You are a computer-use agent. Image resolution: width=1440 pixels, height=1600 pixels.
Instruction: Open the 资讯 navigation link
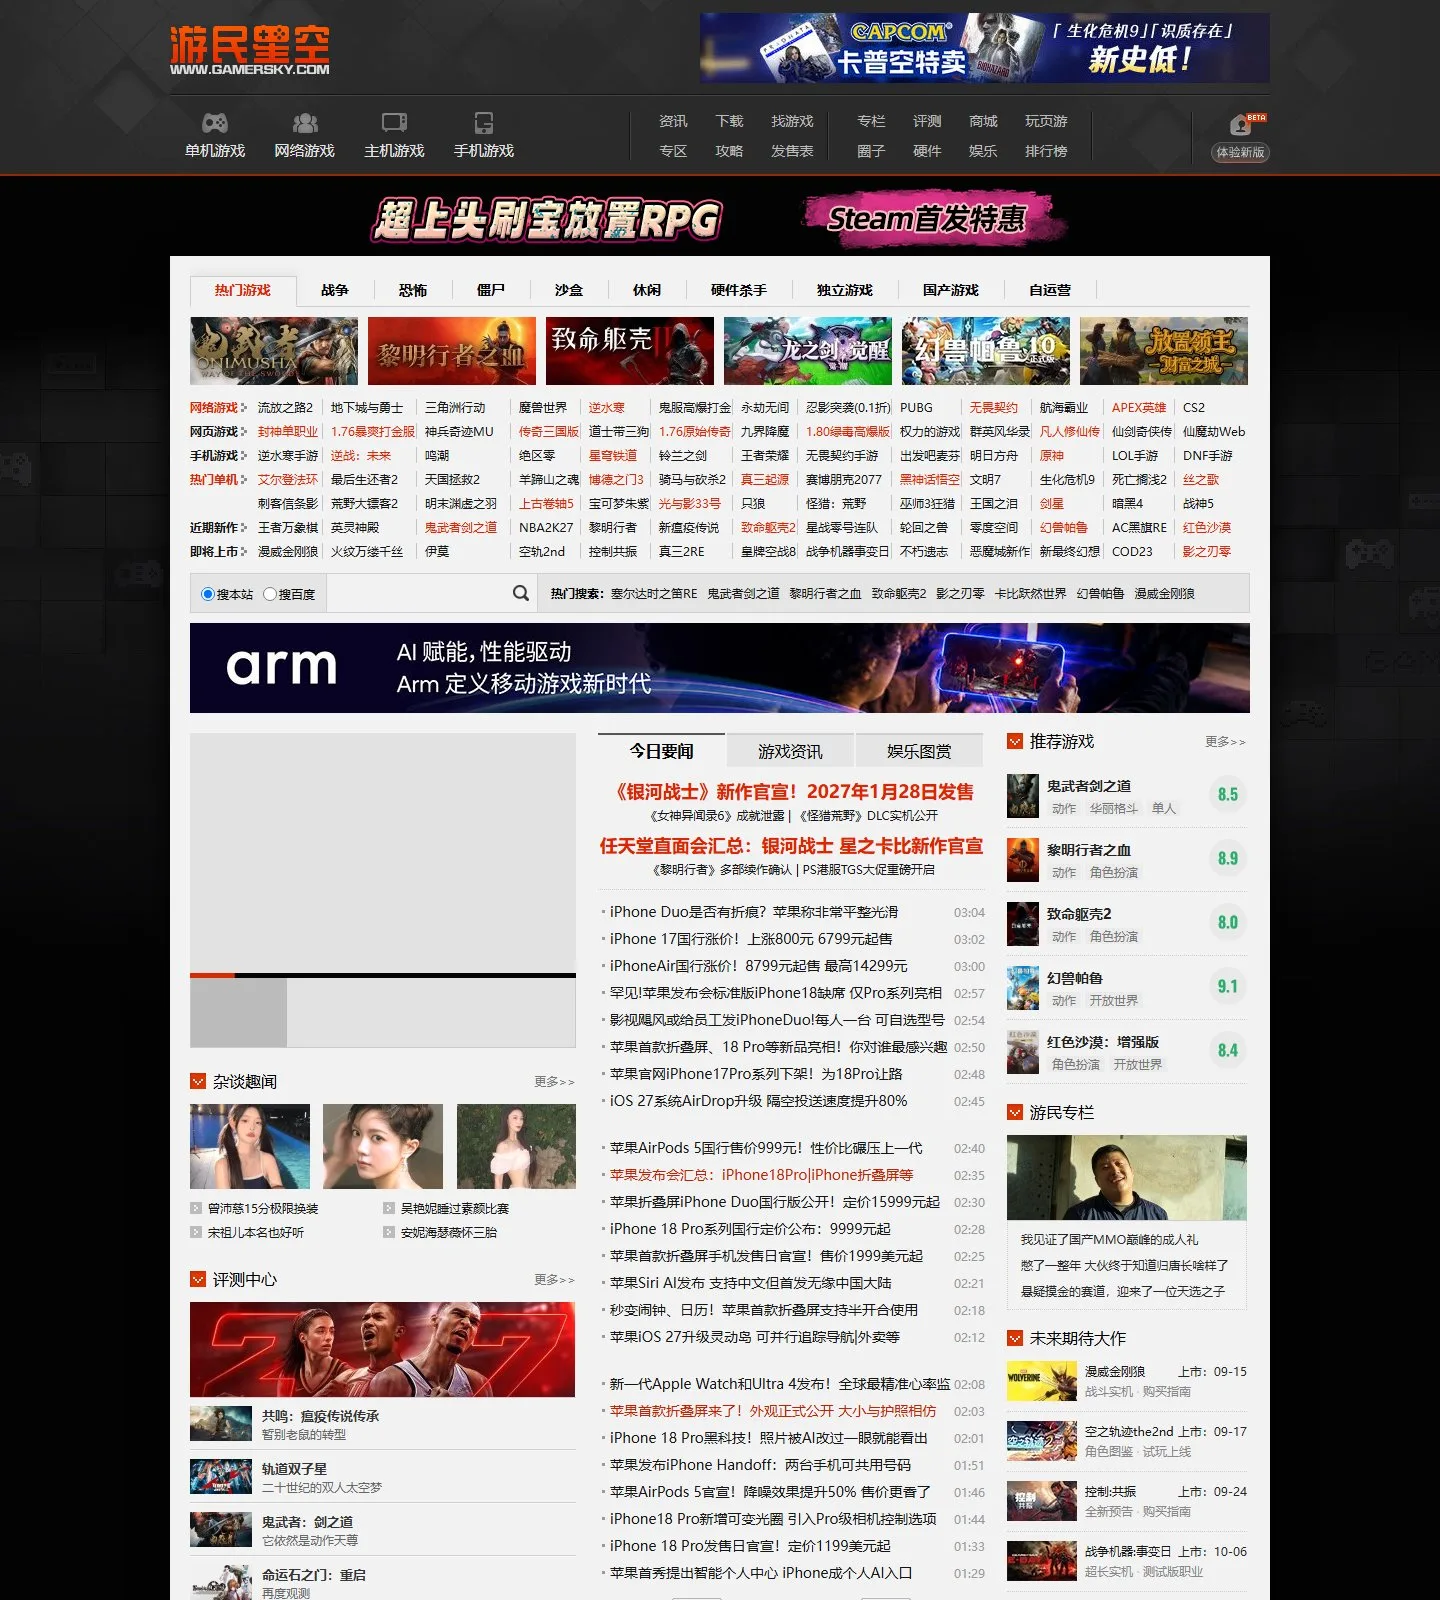673,121
